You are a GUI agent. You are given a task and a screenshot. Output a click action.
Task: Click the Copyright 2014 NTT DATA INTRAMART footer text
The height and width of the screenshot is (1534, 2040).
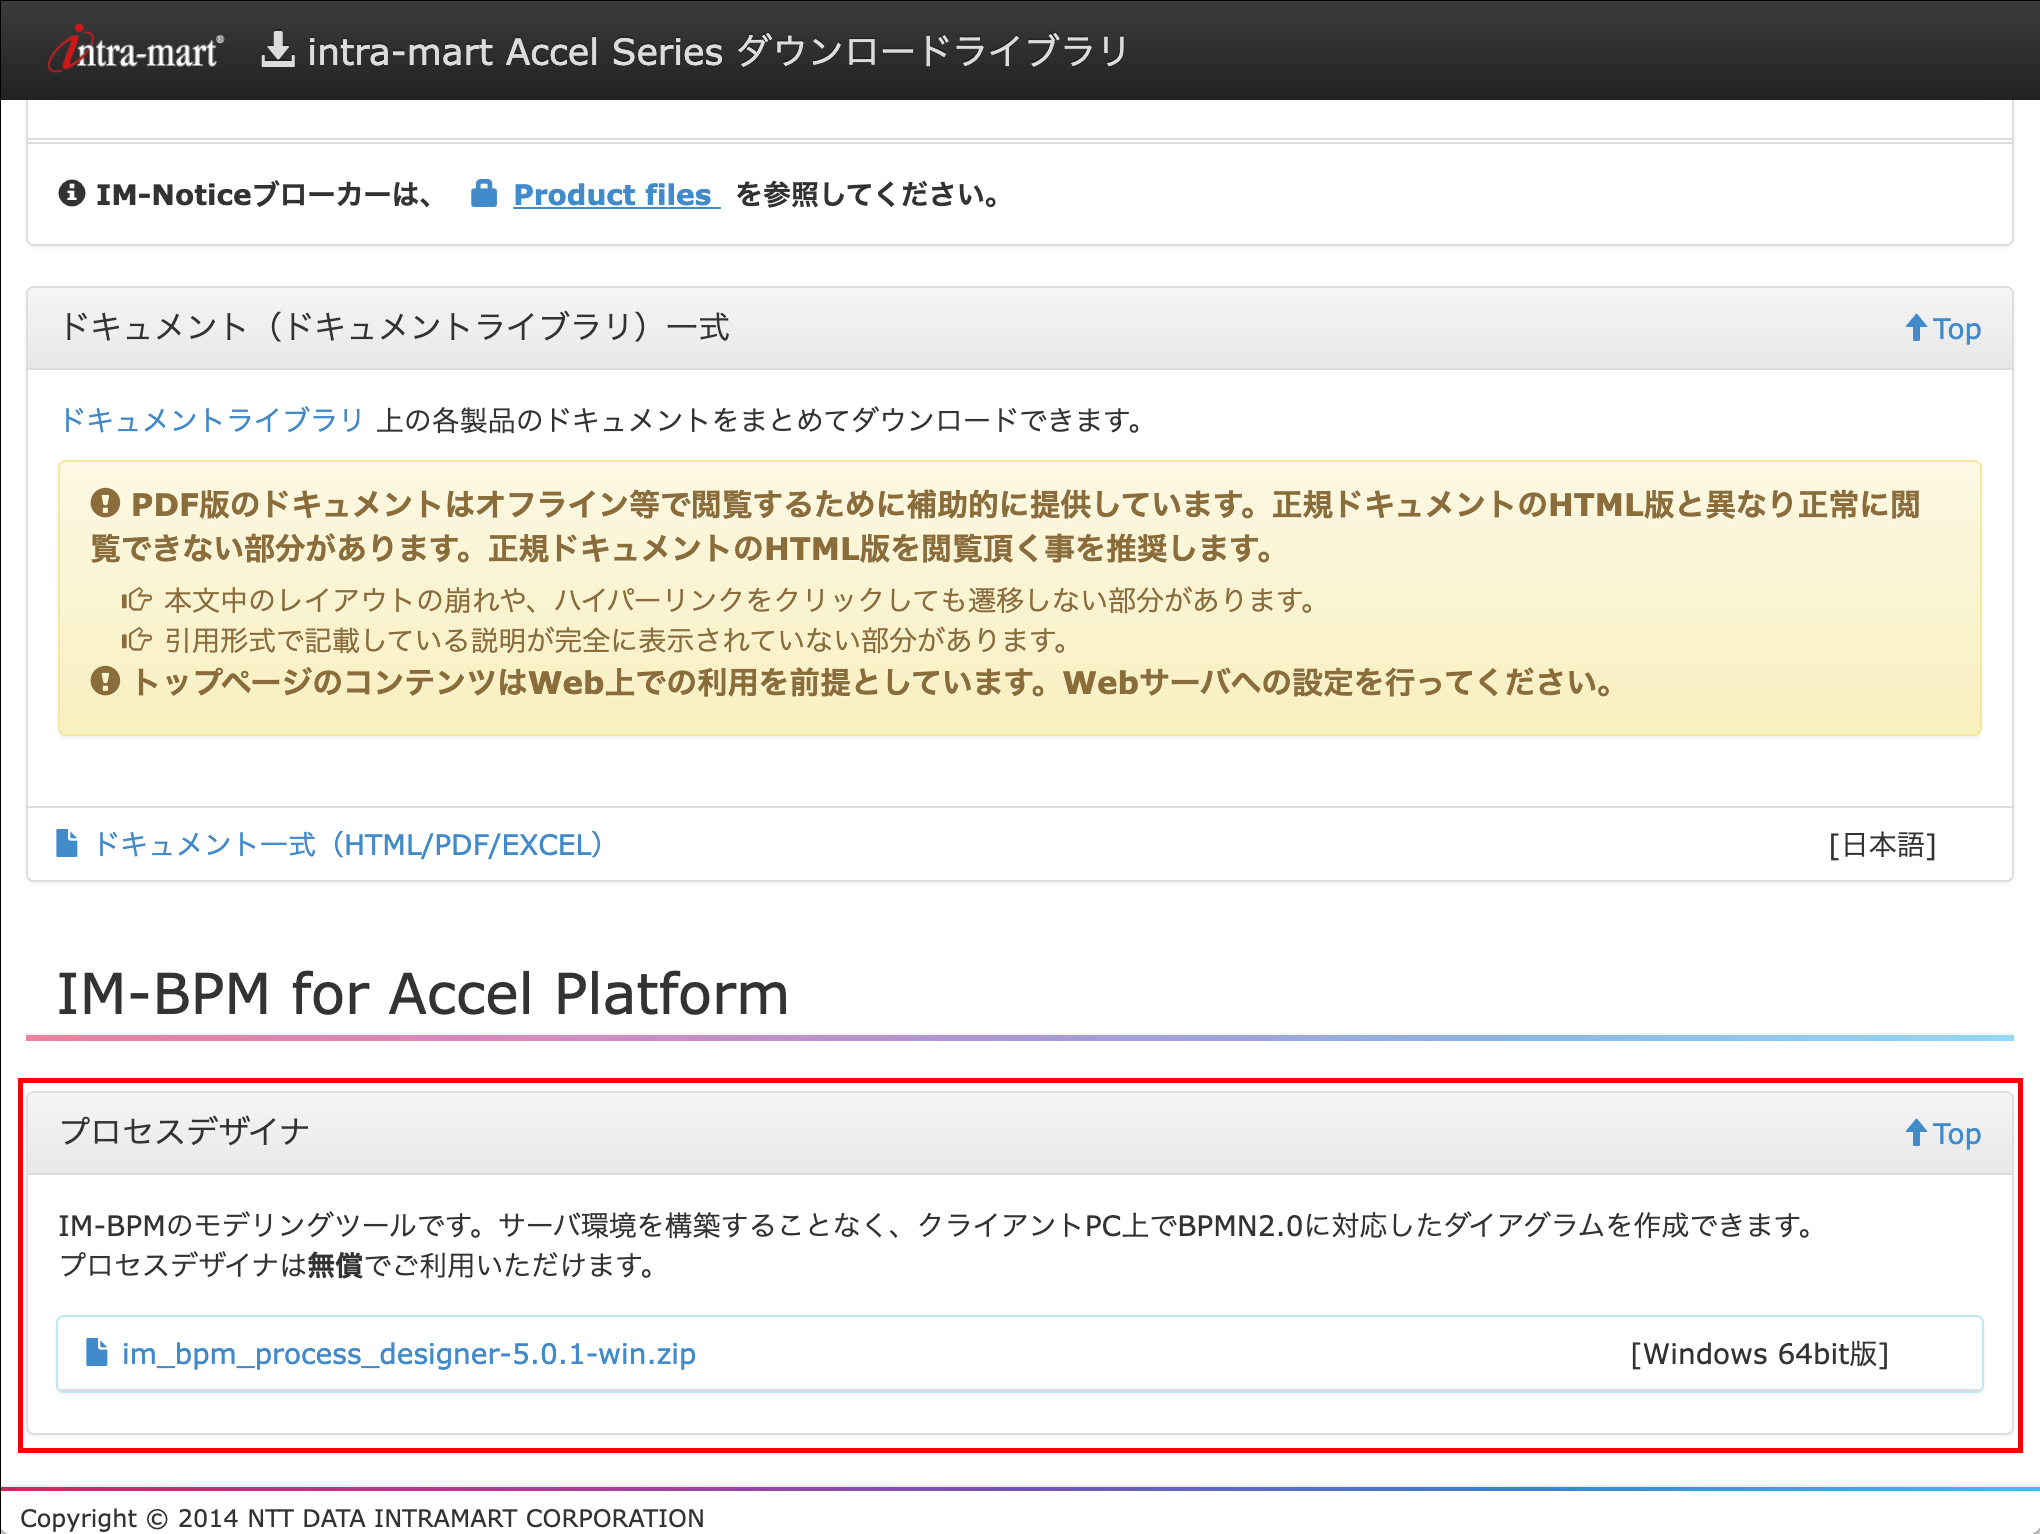(362, 1518)
